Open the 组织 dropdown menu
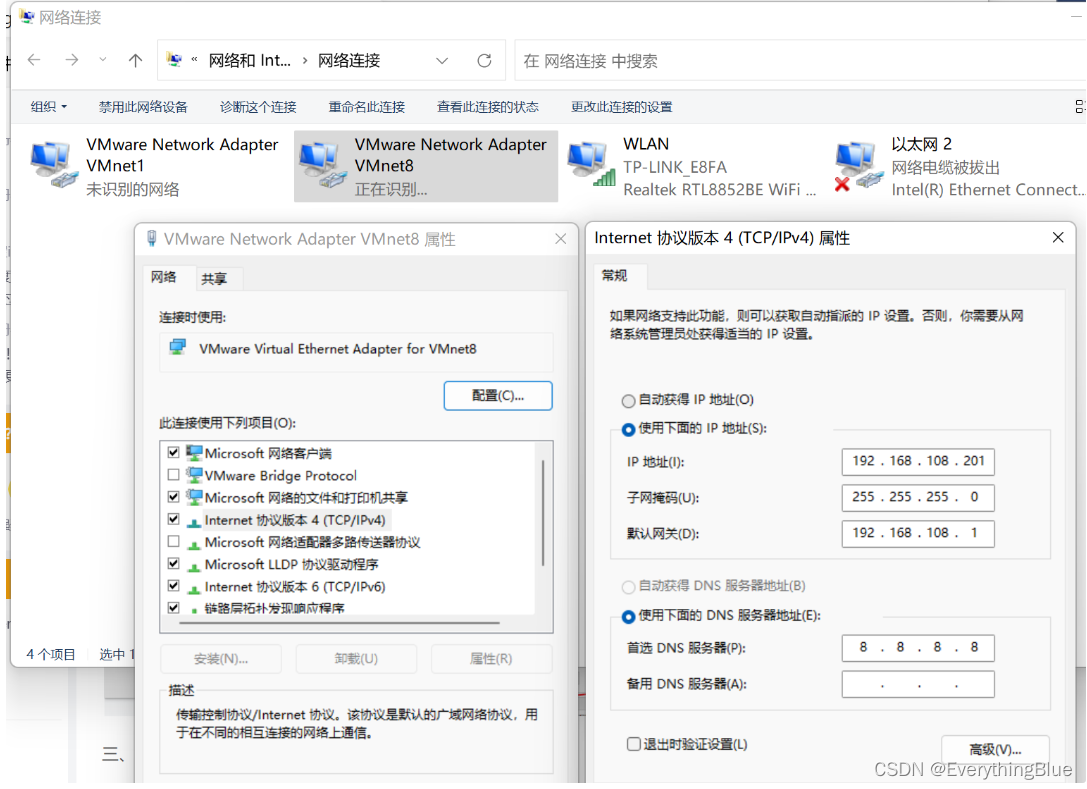Viewport: 1087px width, 789px height. [47, 106]
